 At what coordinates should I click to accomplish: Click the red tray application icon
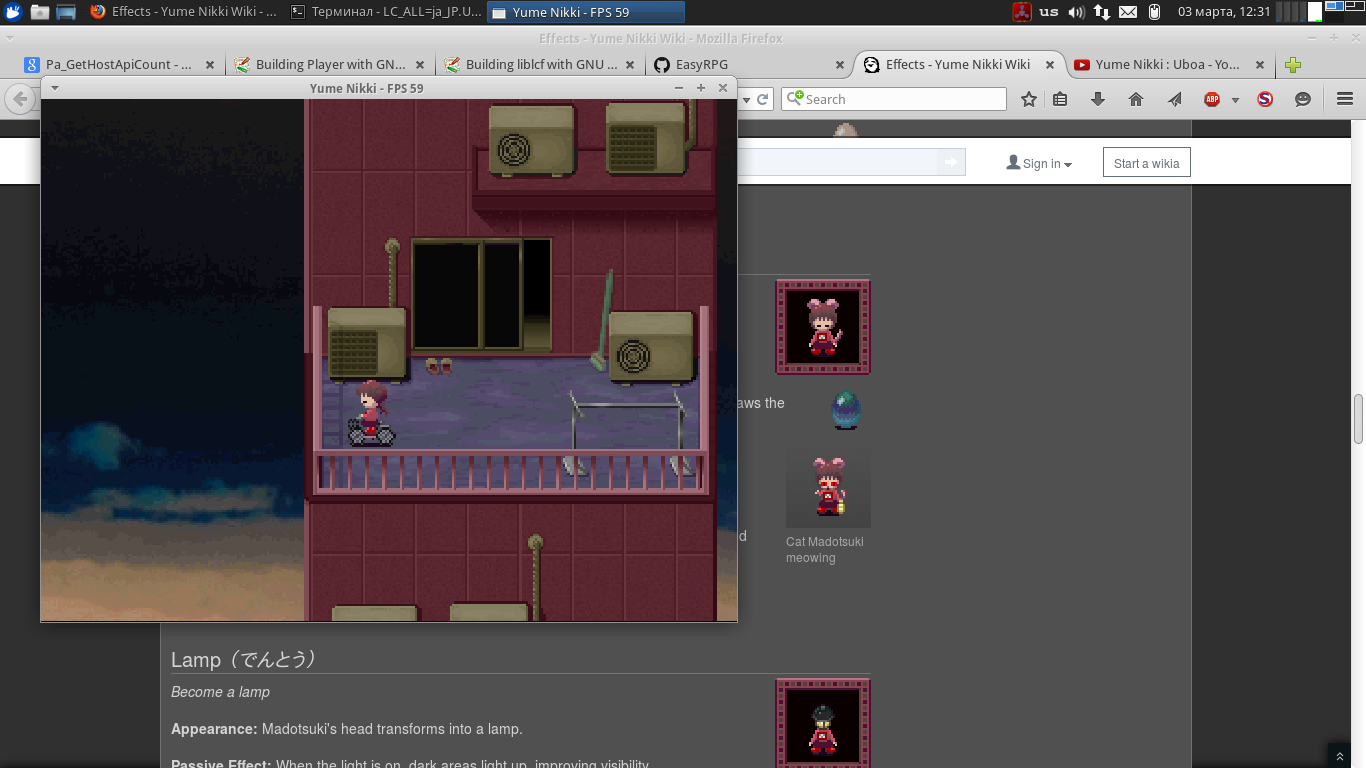point(1021,12)
